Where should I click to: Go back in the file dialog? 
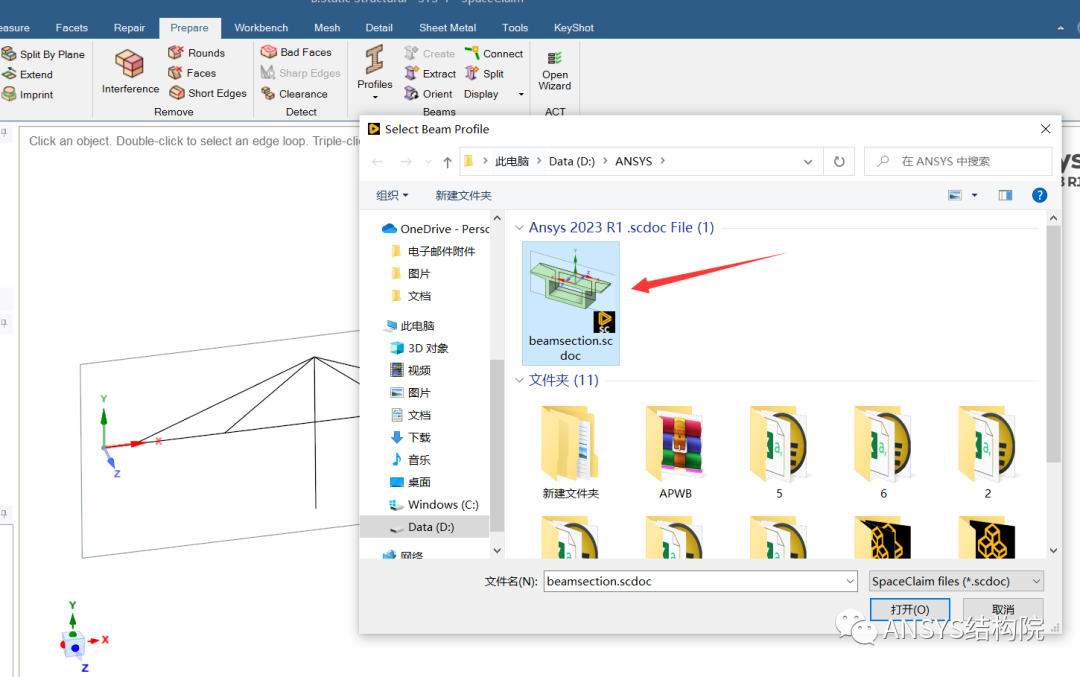377,161
